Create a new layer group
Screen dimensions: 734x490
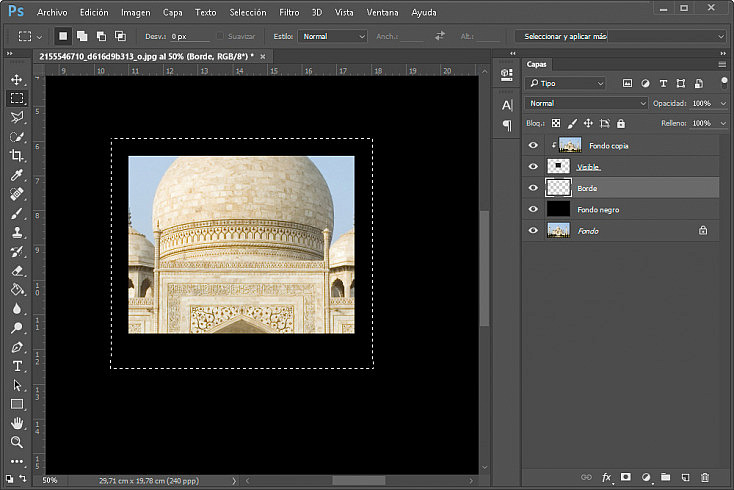coord(665,477)
